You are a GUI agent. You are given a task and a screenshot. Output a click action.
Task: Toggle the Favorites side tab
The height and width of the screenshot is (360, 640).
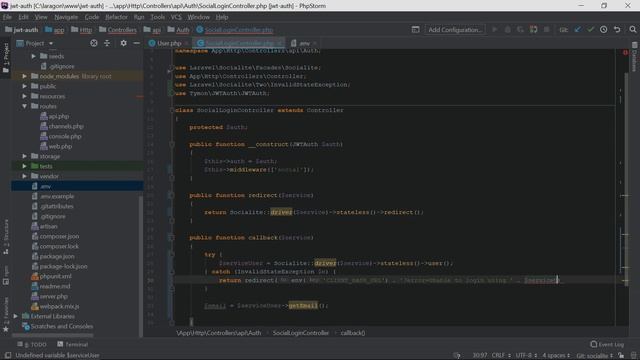point(6,314)
